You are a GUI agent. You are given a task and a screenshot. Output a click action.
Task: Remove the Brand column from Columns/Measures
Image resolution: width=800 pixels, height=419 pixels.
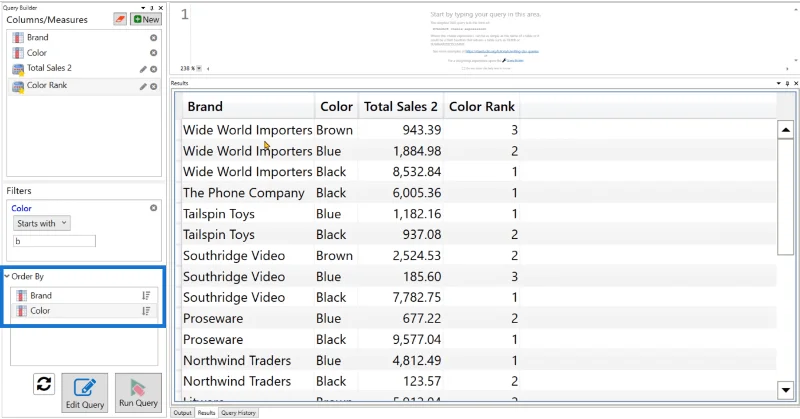153,38
